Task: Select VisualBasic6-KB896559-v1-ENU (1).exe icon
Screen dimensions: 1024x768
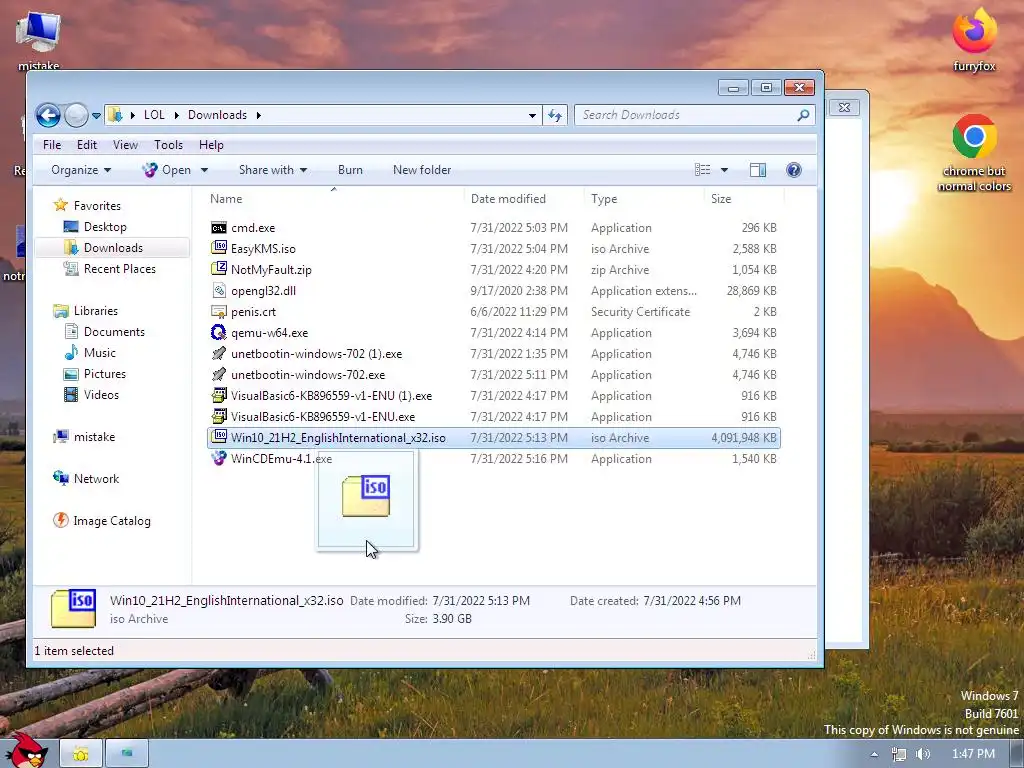Action: click(x=219, y=395)
